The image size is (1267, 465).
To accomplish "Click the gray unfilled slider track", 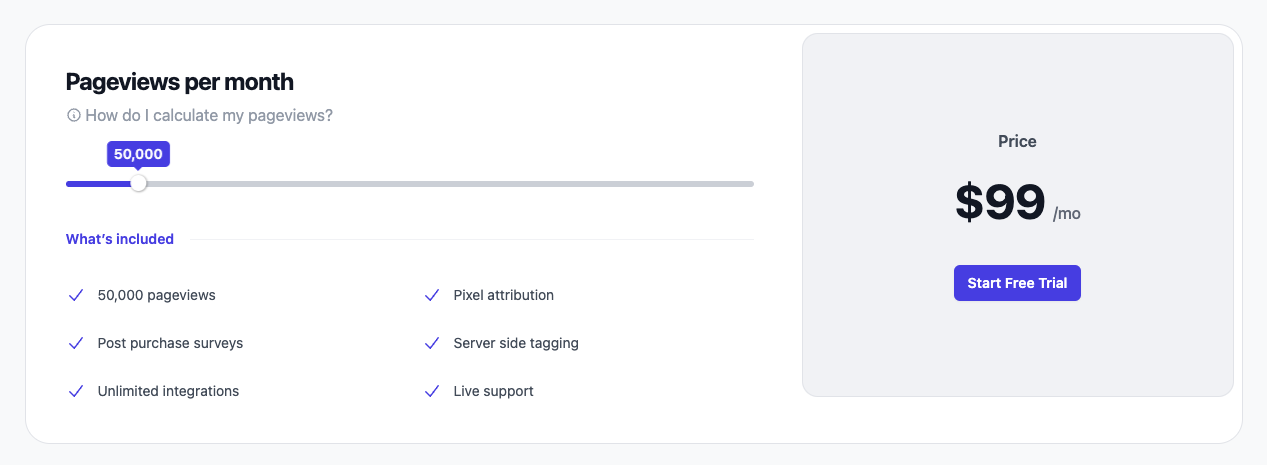I will (450, 184).
